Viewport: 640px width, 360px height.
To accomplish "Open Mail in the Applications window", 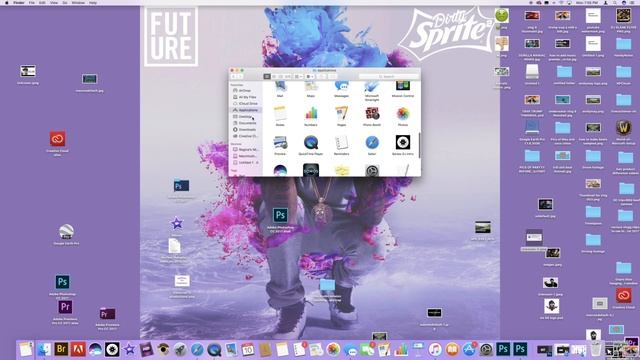I will click(280, 87).
